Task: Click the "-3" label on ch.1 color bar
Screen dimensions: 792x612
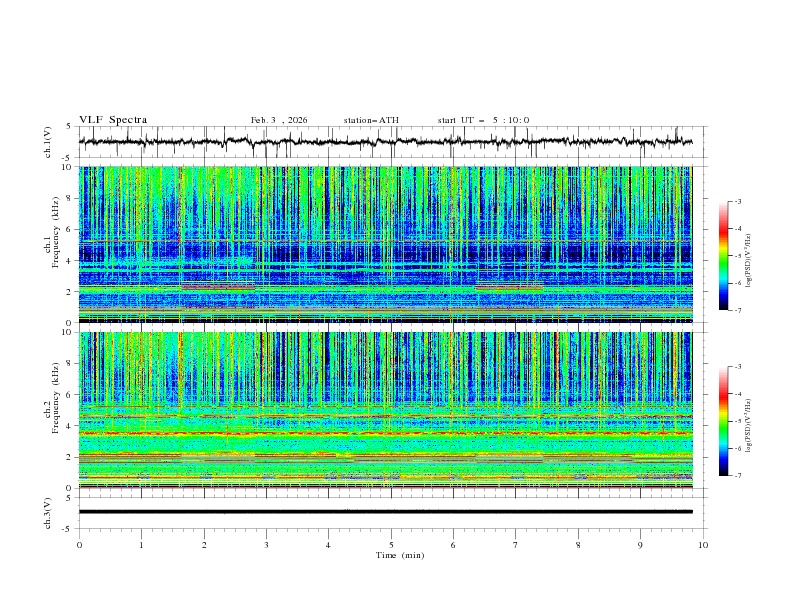Action: pyautogui.click(x=737, y=201)
